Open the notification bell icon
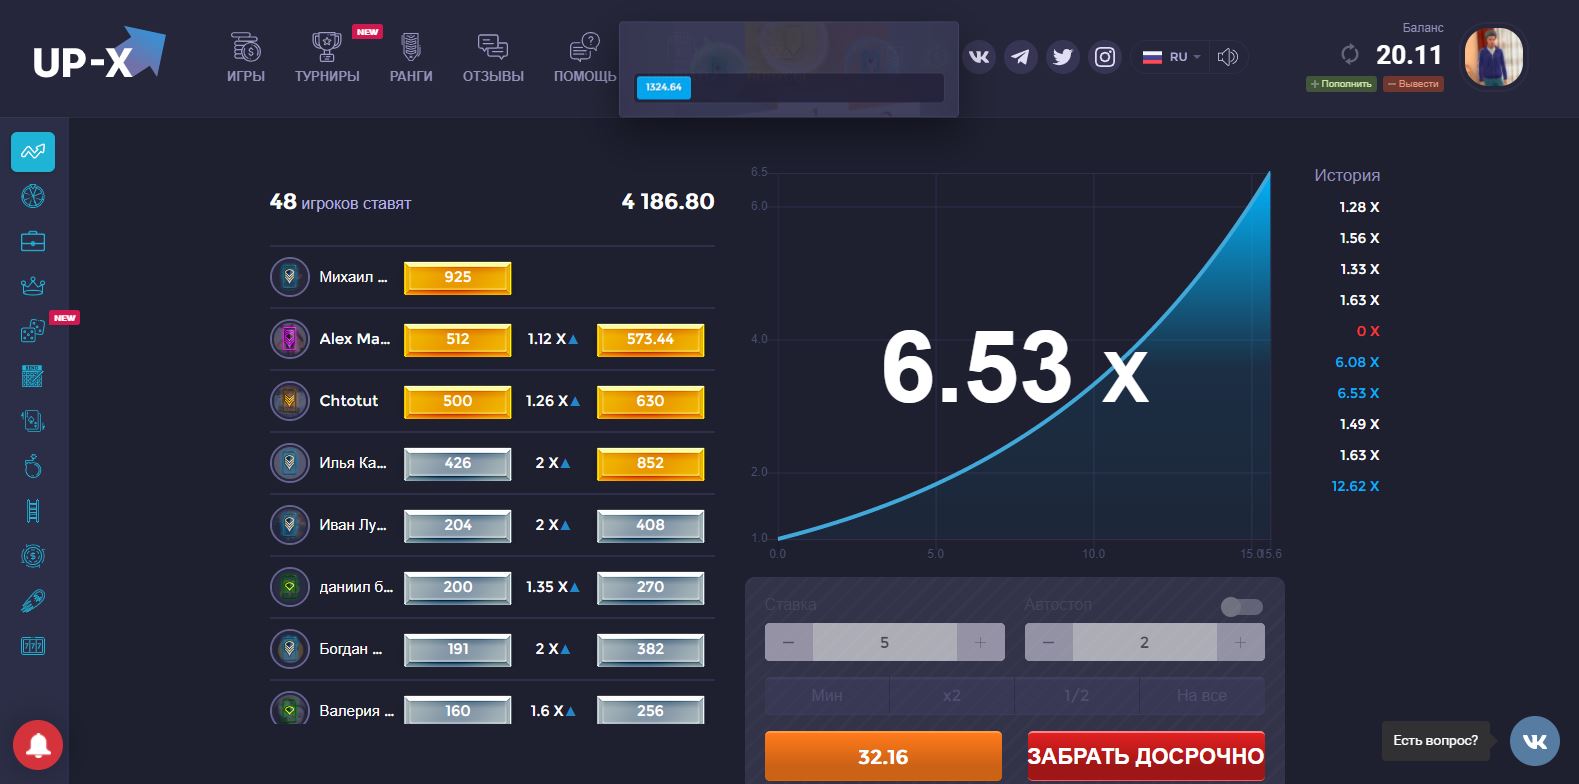The width and height of the screenshot is (1579, 784). (x=38, y=745)
